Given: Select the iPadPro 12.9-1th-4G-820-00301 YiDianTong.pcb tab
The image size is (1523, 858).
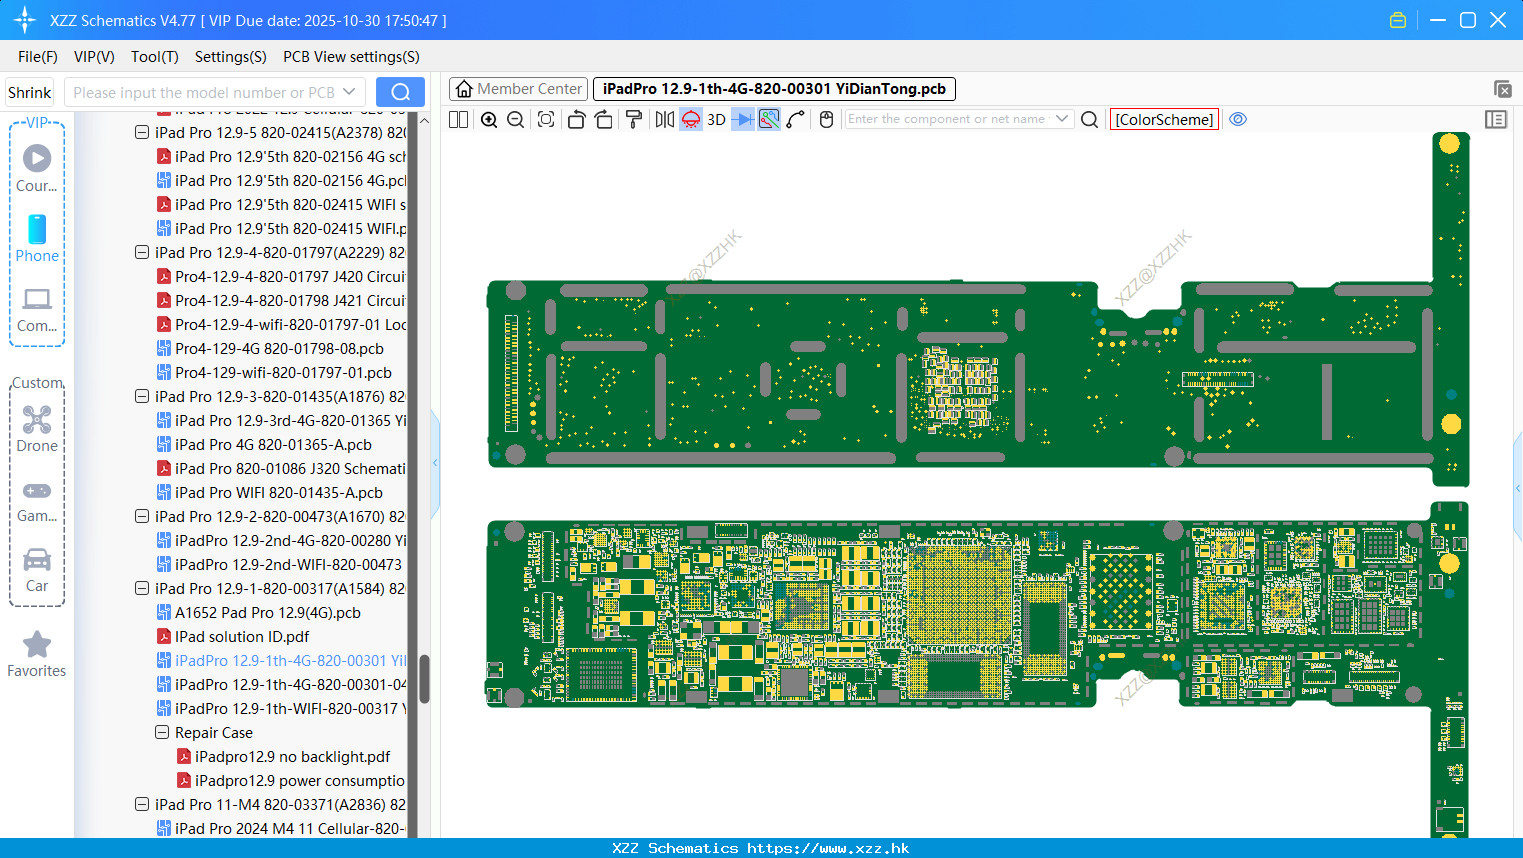Looking at the screenshot, I should [x=774, y=89].
